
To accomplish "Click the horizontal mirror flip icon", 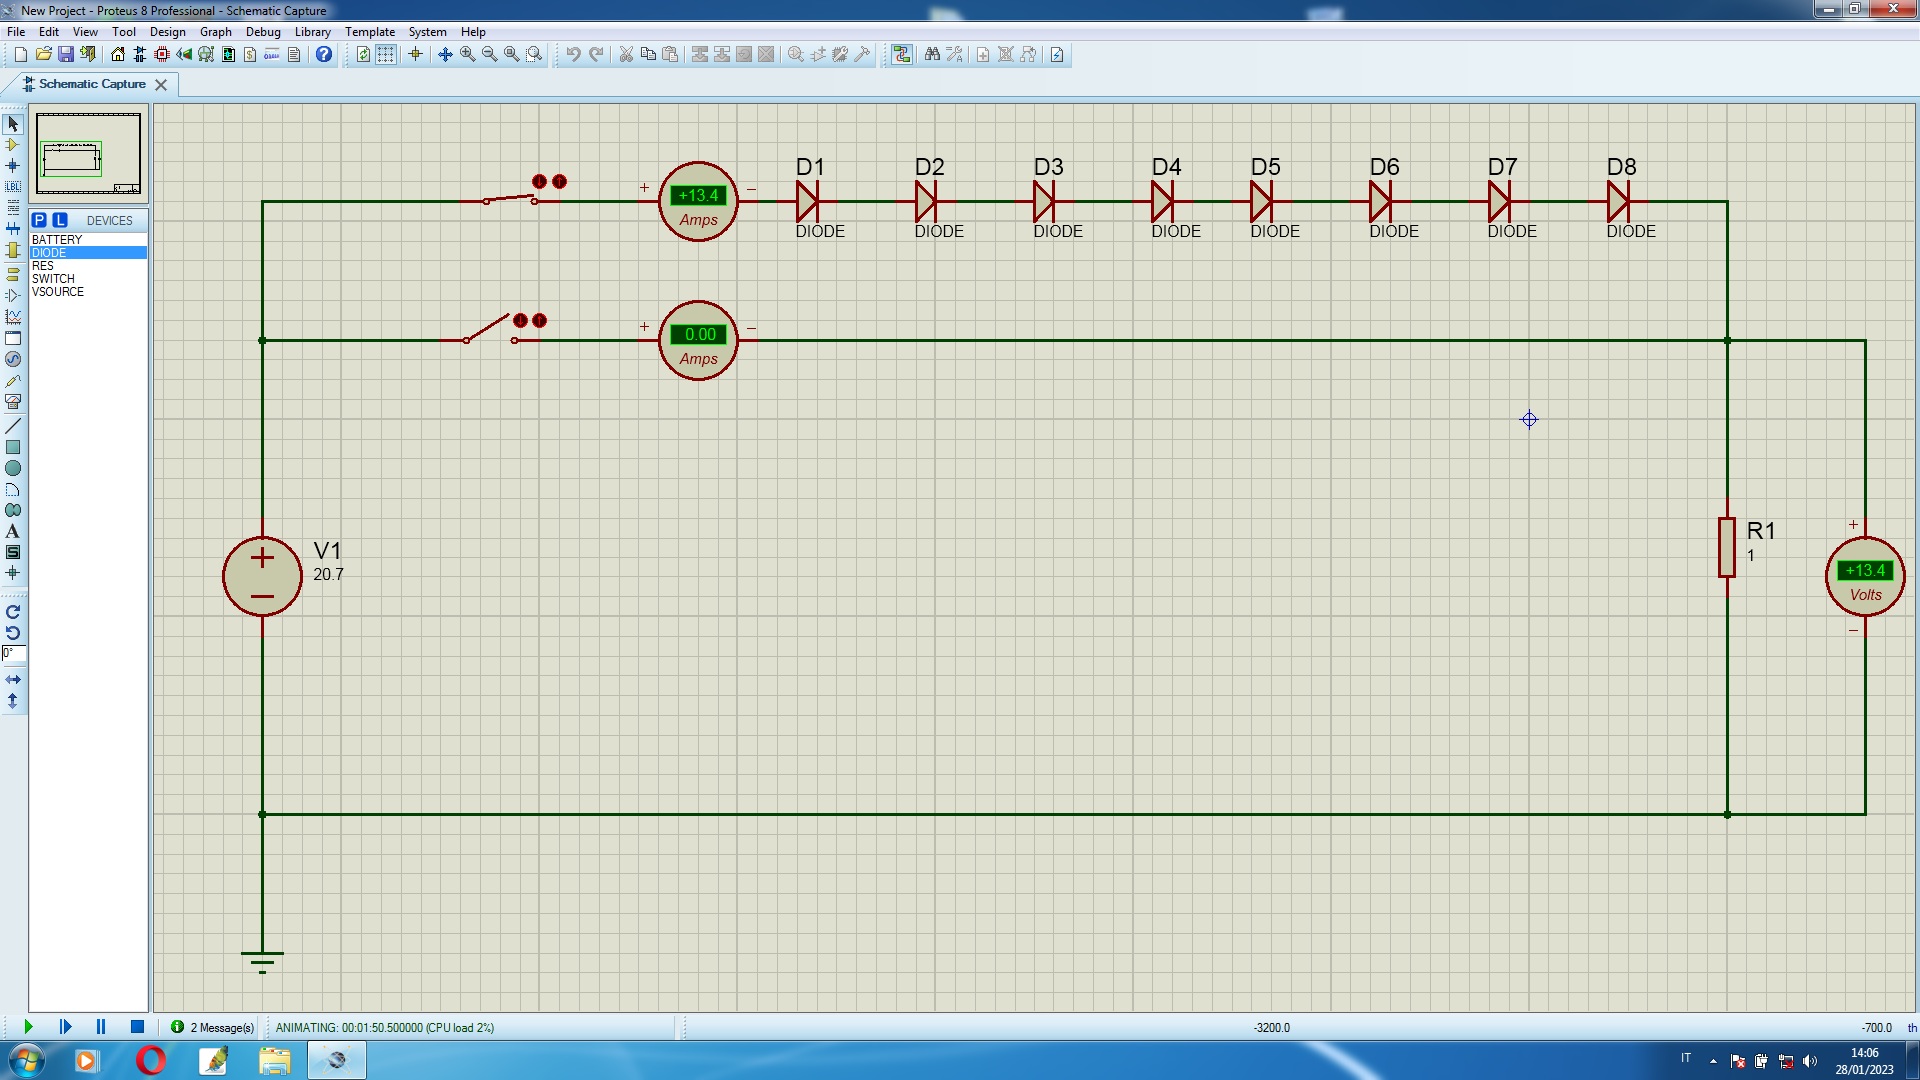I will (13, 680).
